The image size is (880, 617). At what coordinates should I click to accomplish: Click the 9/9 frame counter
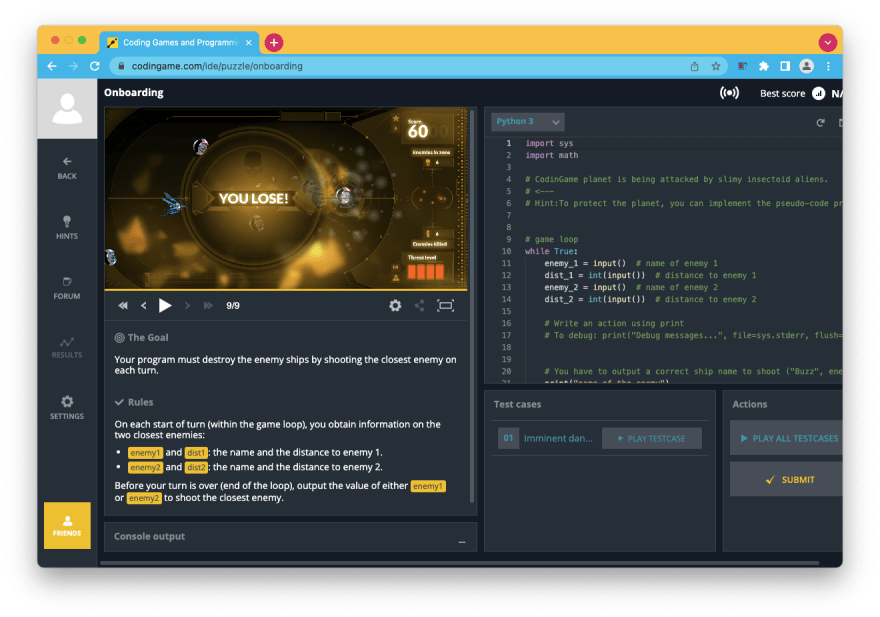pos(233,305)
